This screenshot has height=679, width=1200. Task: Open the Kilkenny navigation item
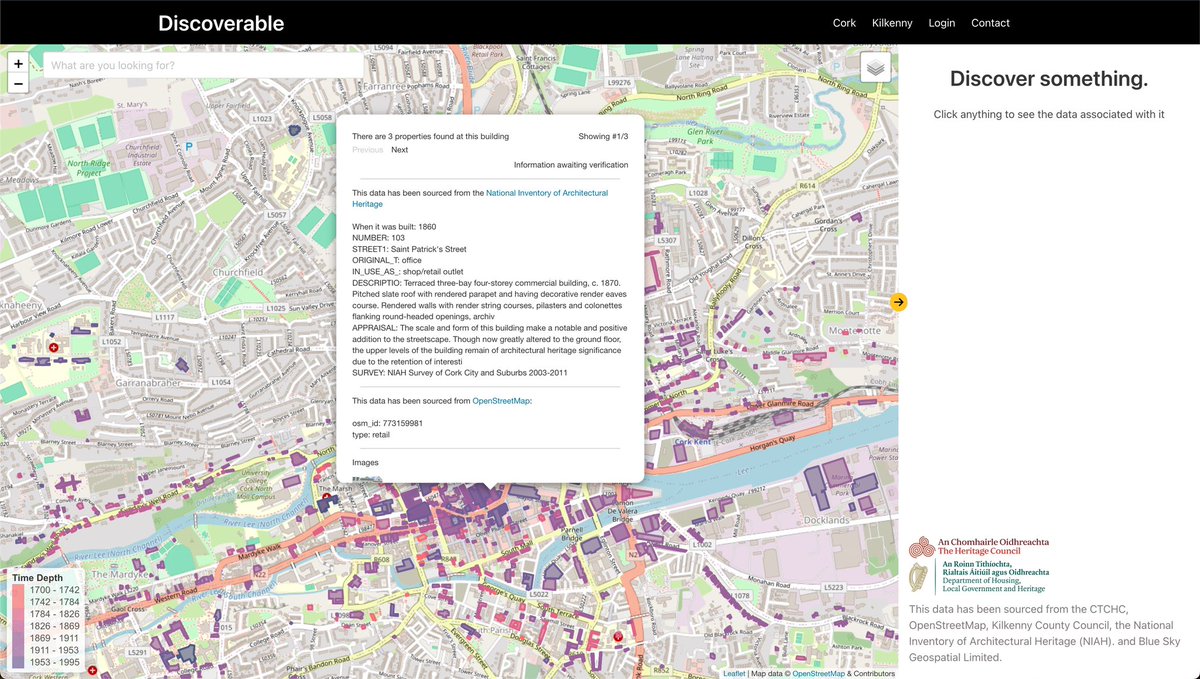click(x=892, y=23)
